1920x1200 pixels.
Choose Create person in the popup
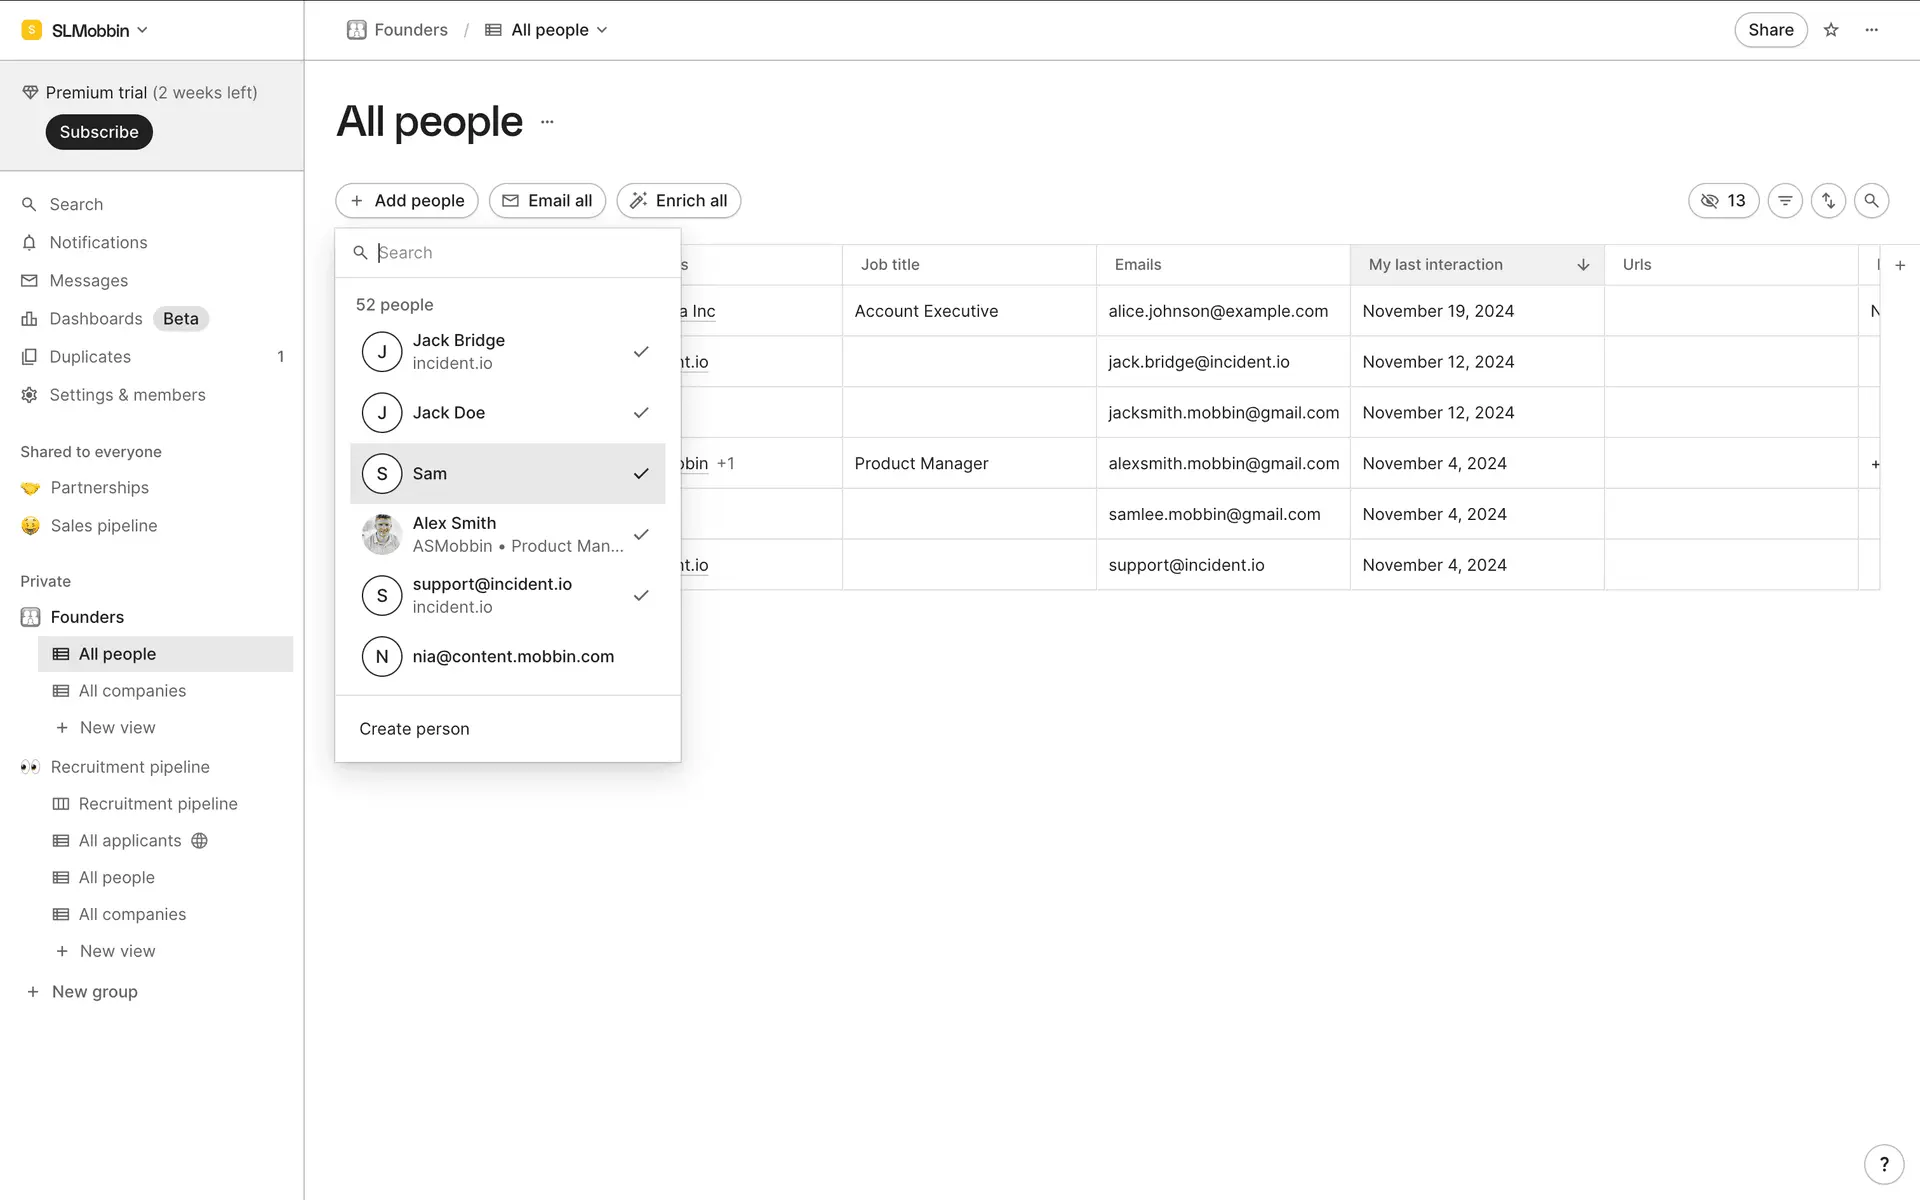(414, 729)
